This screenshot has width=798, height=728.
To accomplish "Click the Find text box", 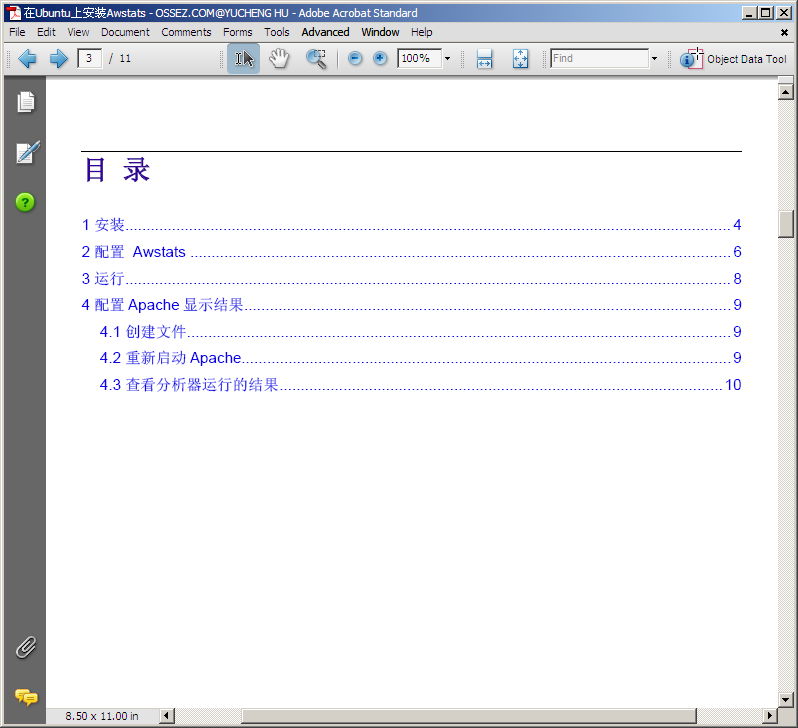I will (x=600, y=59).
